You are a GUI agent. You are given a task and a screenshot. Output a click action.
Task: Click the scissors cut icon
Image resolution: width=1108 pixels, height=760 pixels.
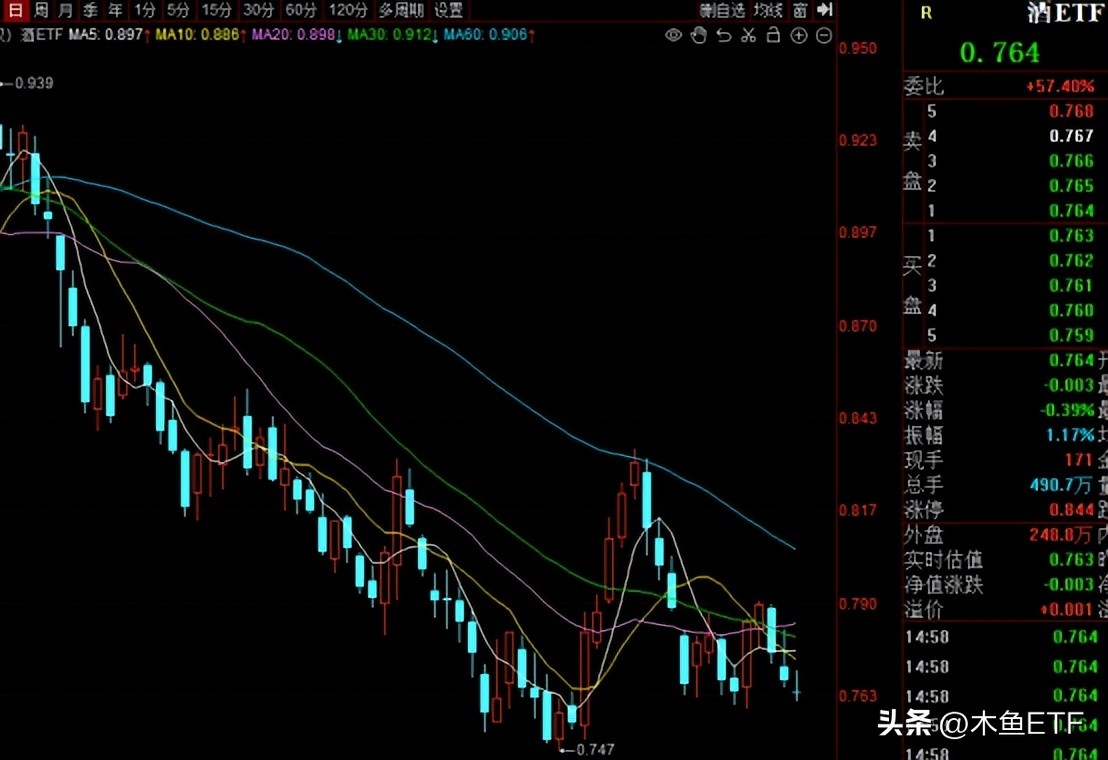pyautogui.click(x=748, y=35)
